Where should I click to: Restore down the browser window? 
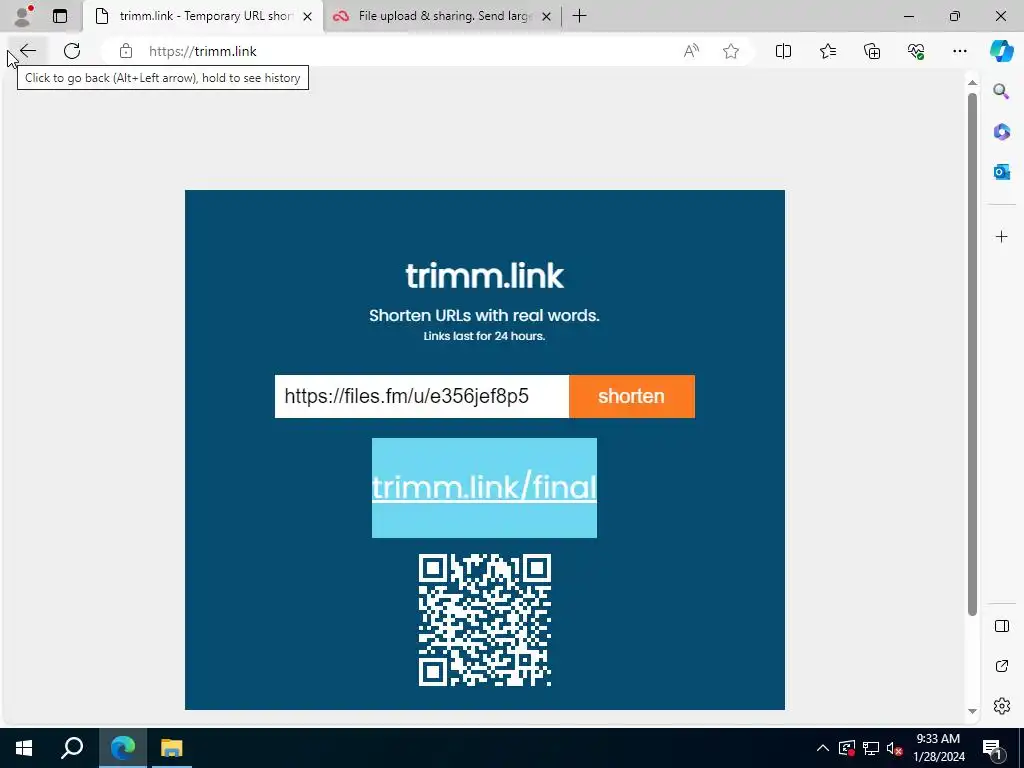pos(955,16)
